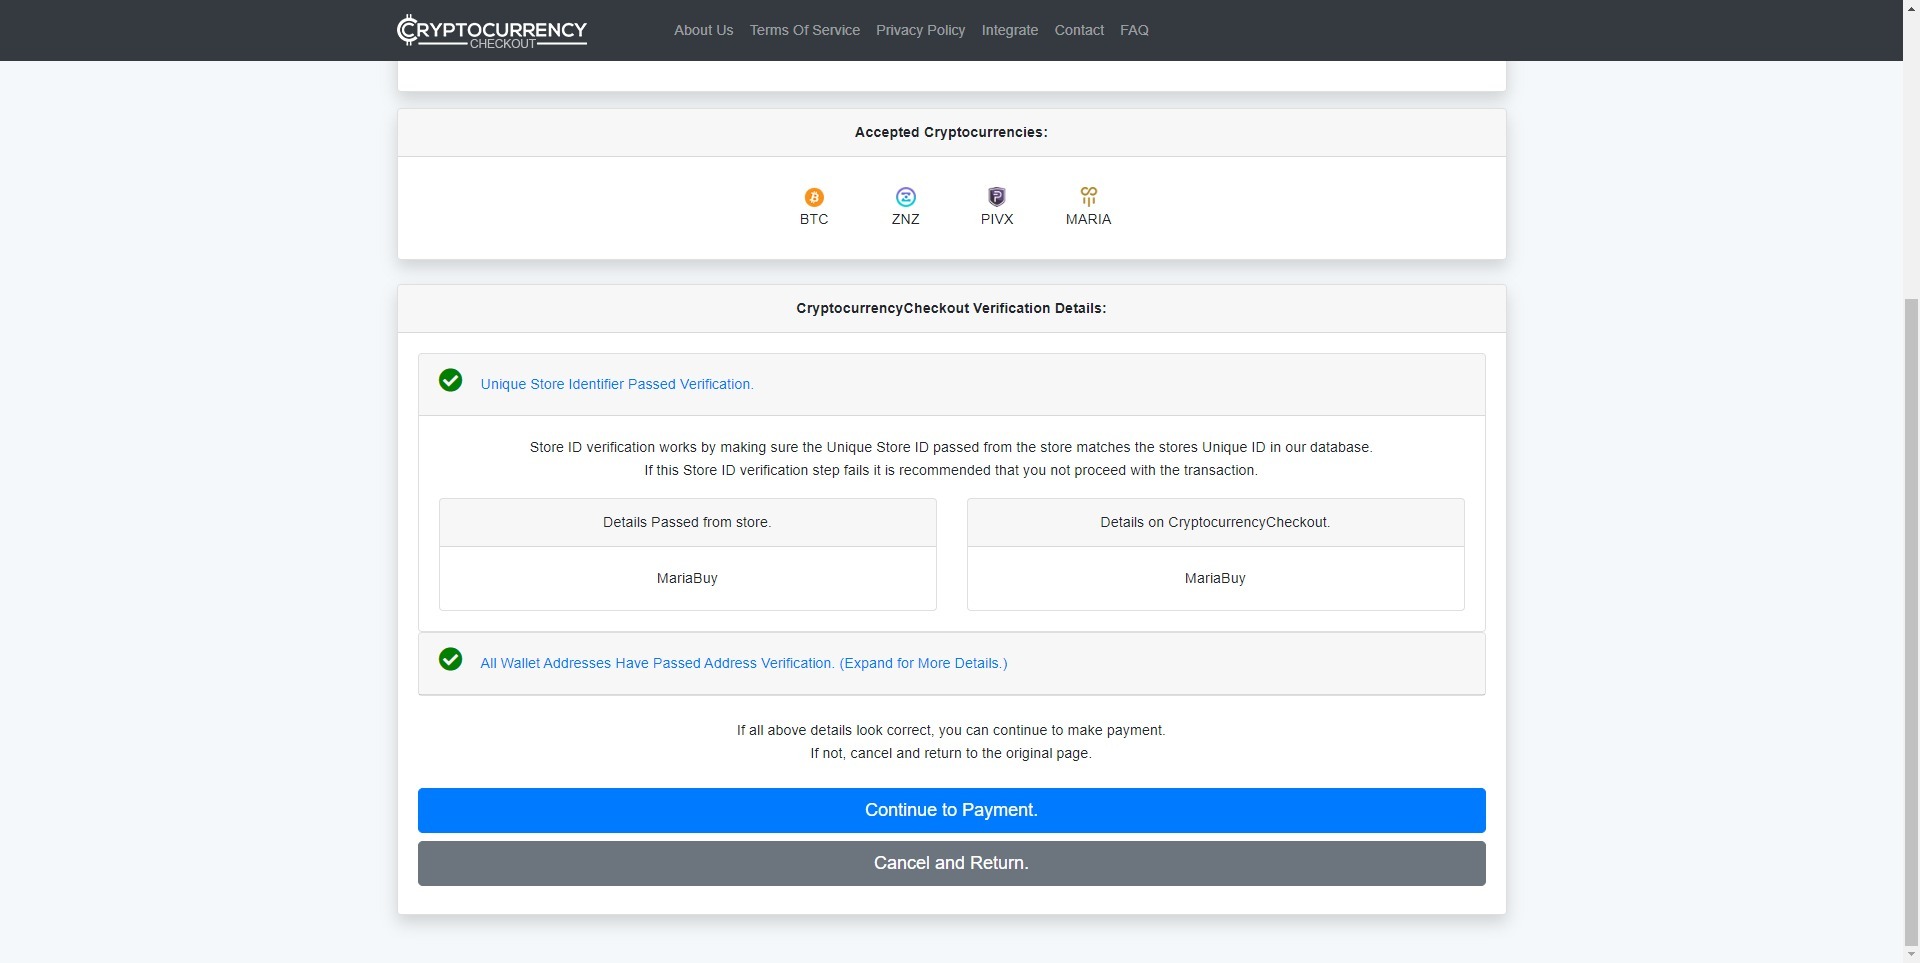Click 'If not, cancel and return' text
Image resolution: width=1920 pixels, height=963 pixels.
[x=952, y=753]
